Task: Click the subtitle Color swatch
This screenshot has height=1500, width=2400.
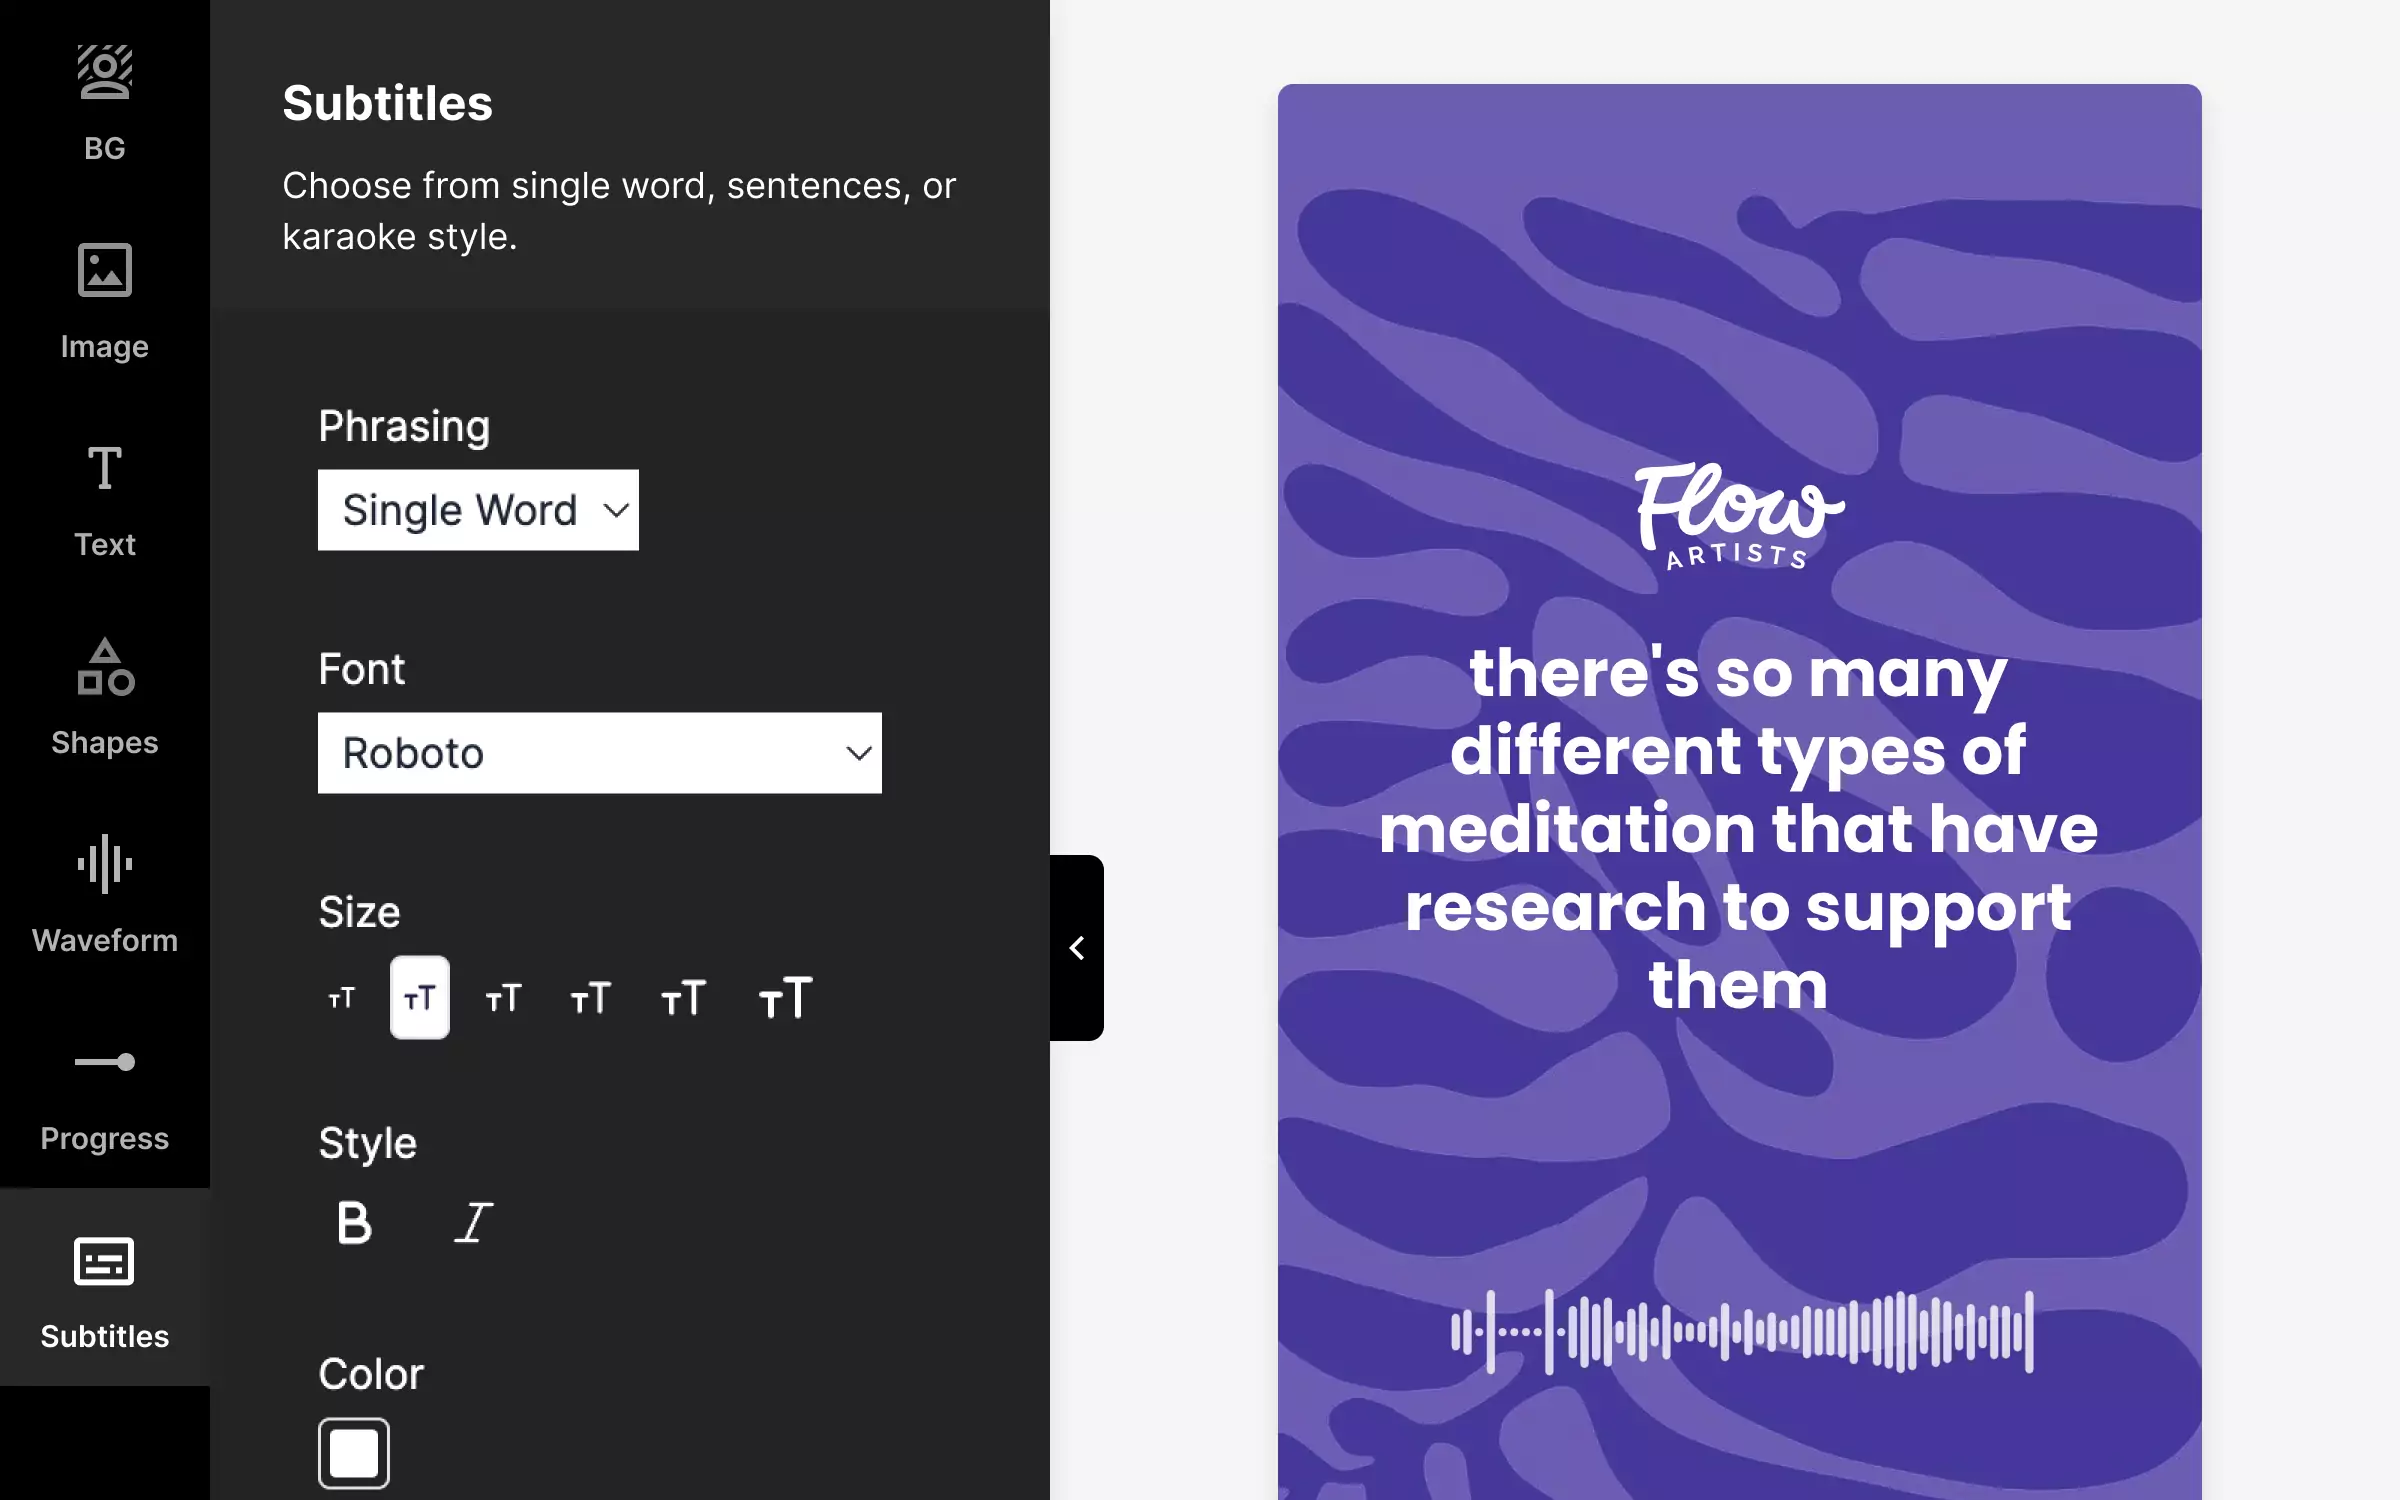Action: (x=354, y=1452)
